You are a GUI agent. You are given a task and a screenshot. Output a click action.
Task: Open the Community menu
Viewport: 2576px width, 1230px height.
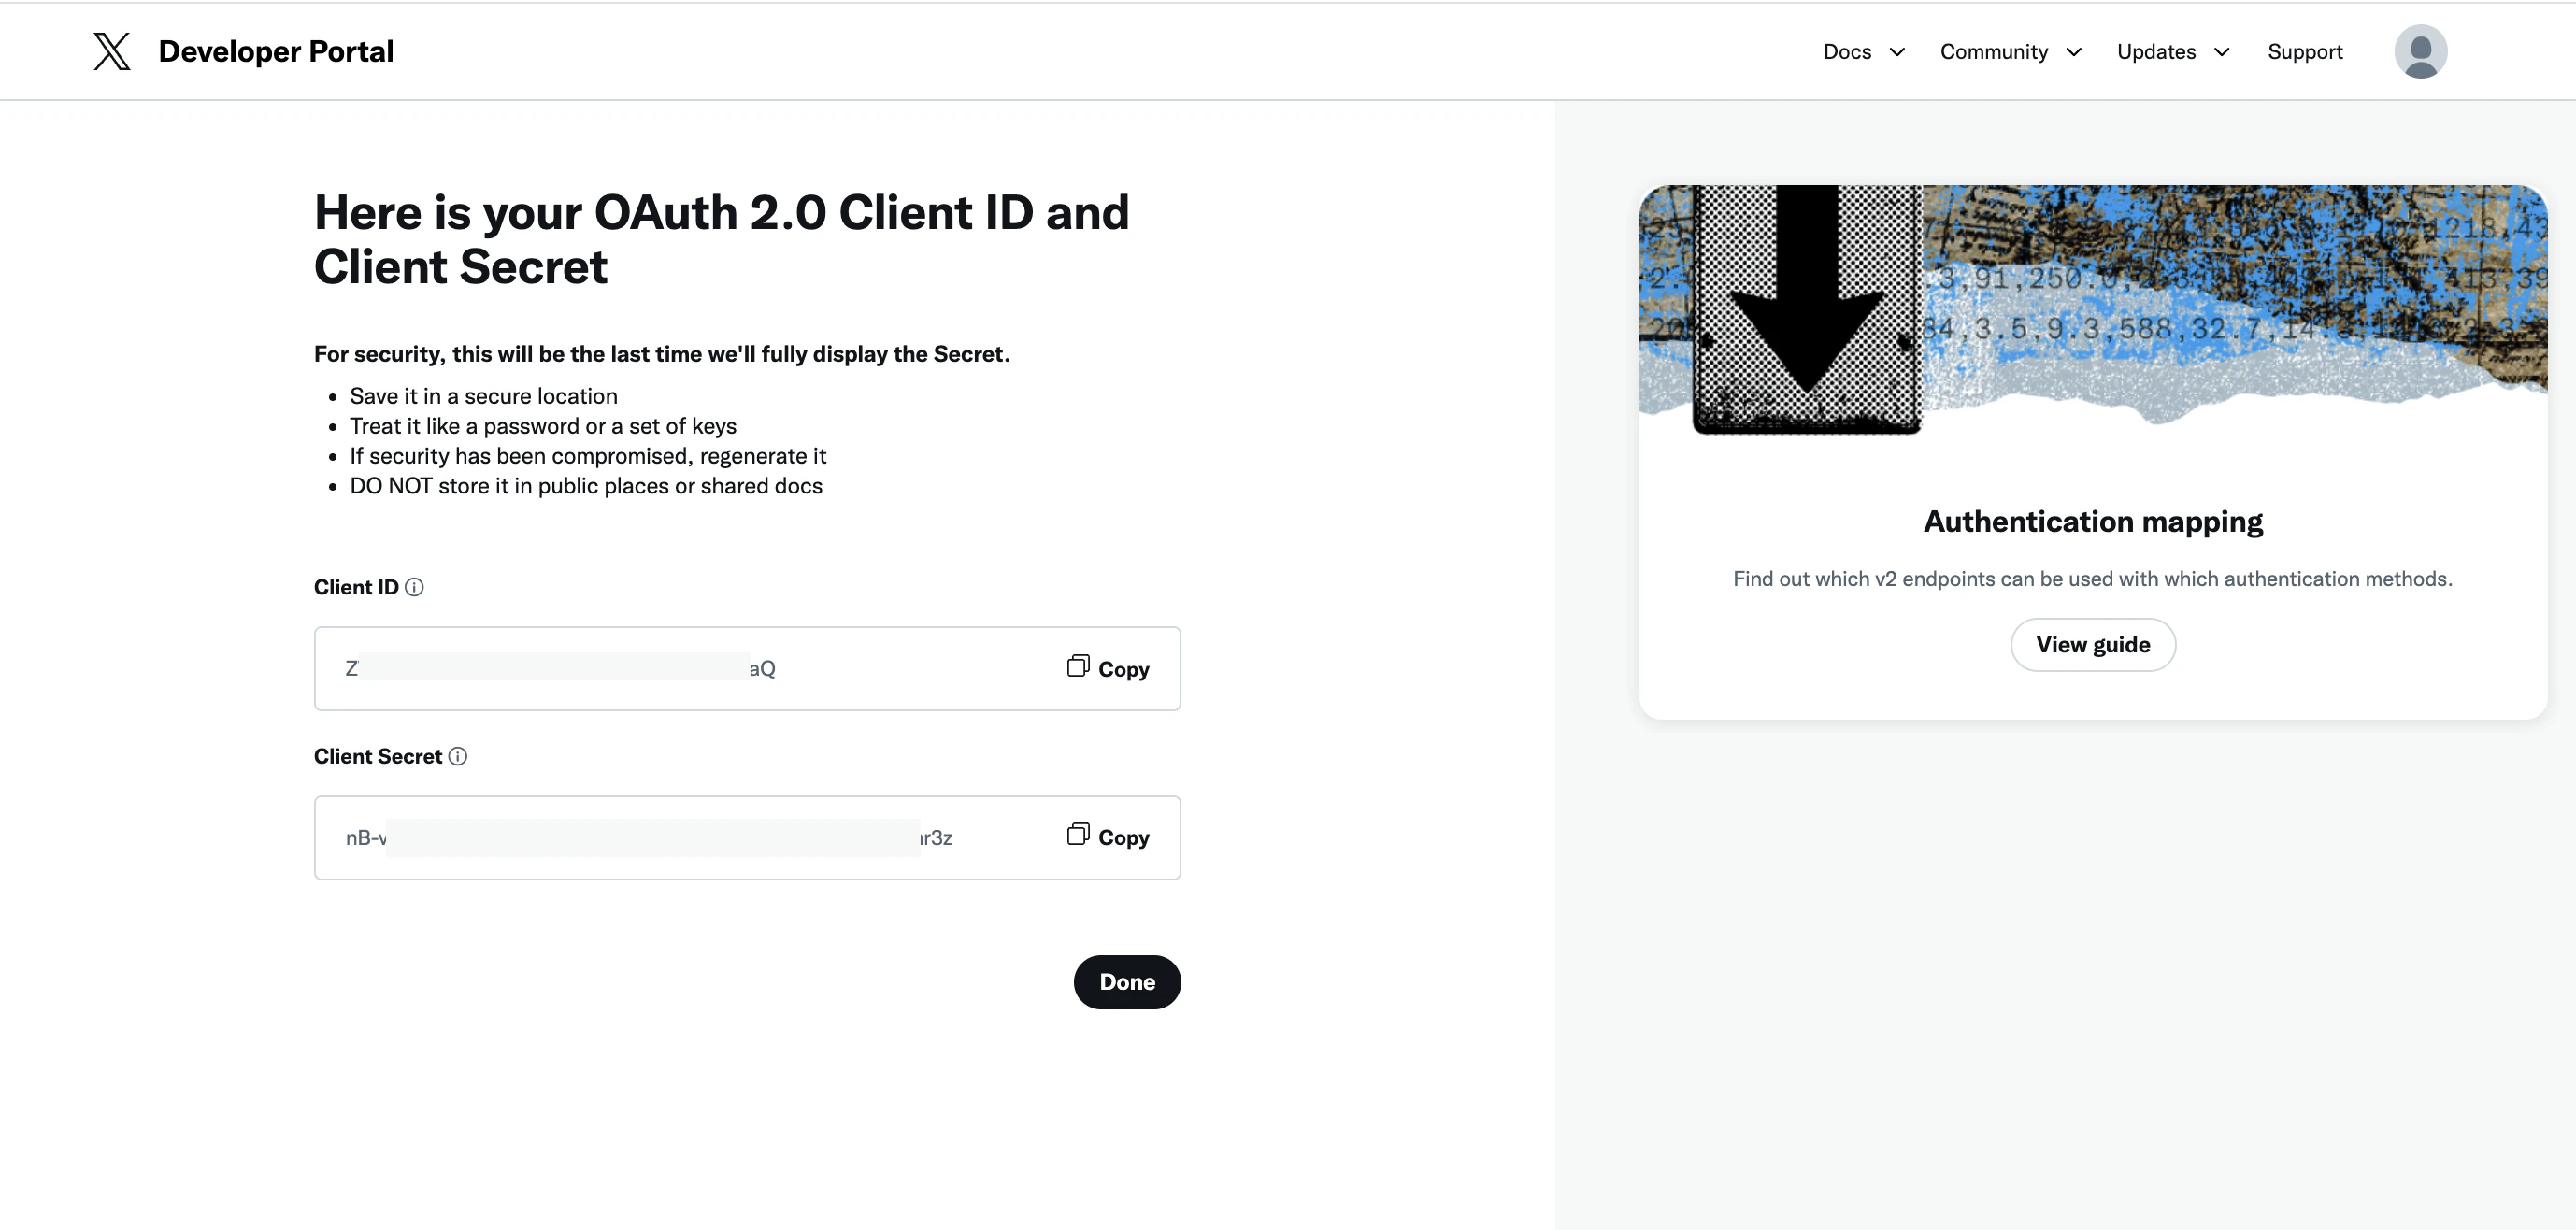tap(1994, 52)
